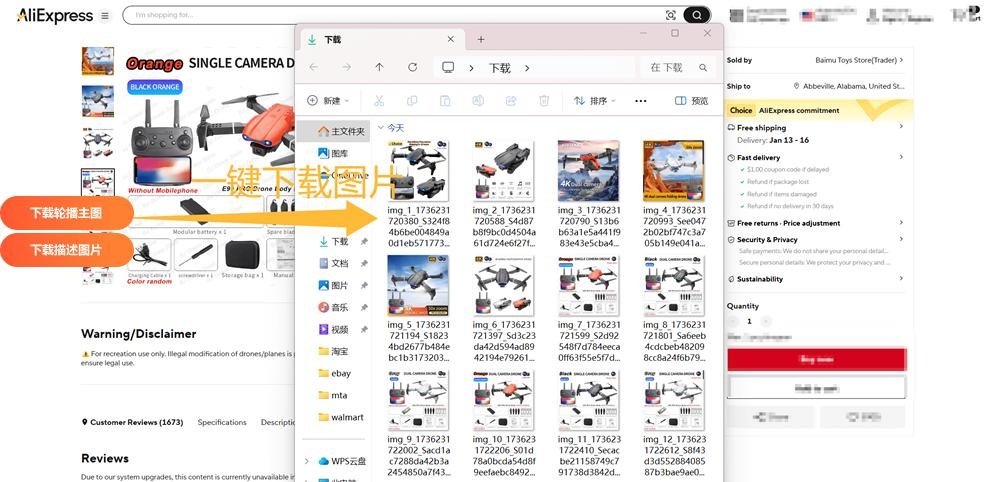Click the rename icon in Explorer toolbar
This screenshot has height=482, width=988.
pyautogui.click(x=478, y=101)
